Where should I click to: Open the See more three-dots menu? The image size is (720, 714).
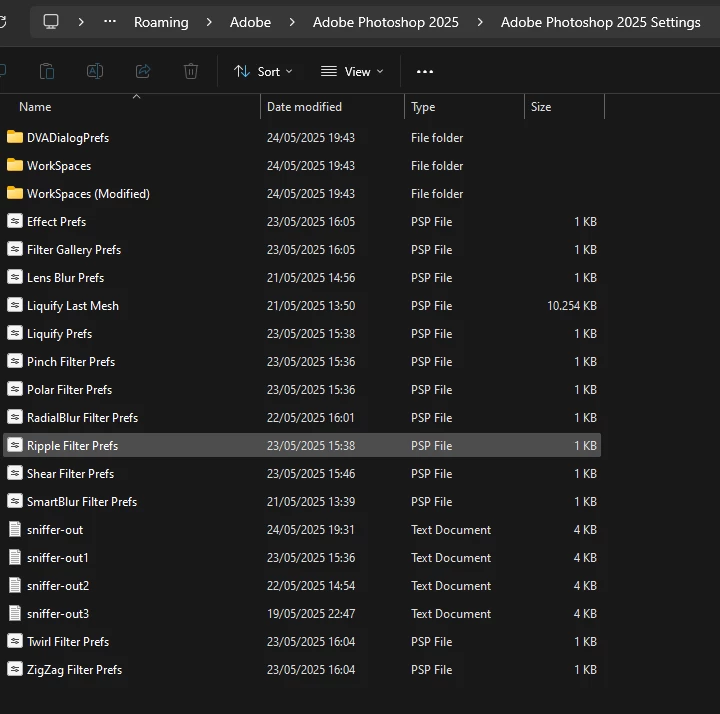click(x=425, y=72)
